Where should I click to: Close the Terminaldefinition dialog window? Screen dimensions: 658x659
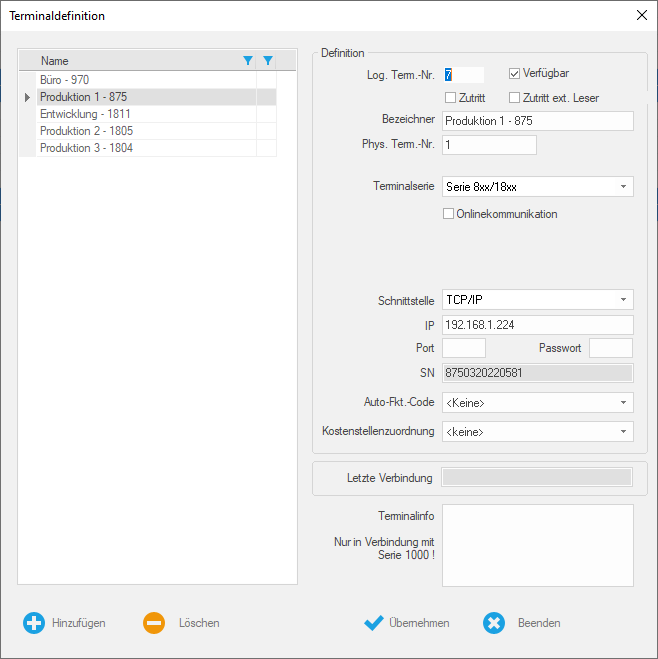641,15
